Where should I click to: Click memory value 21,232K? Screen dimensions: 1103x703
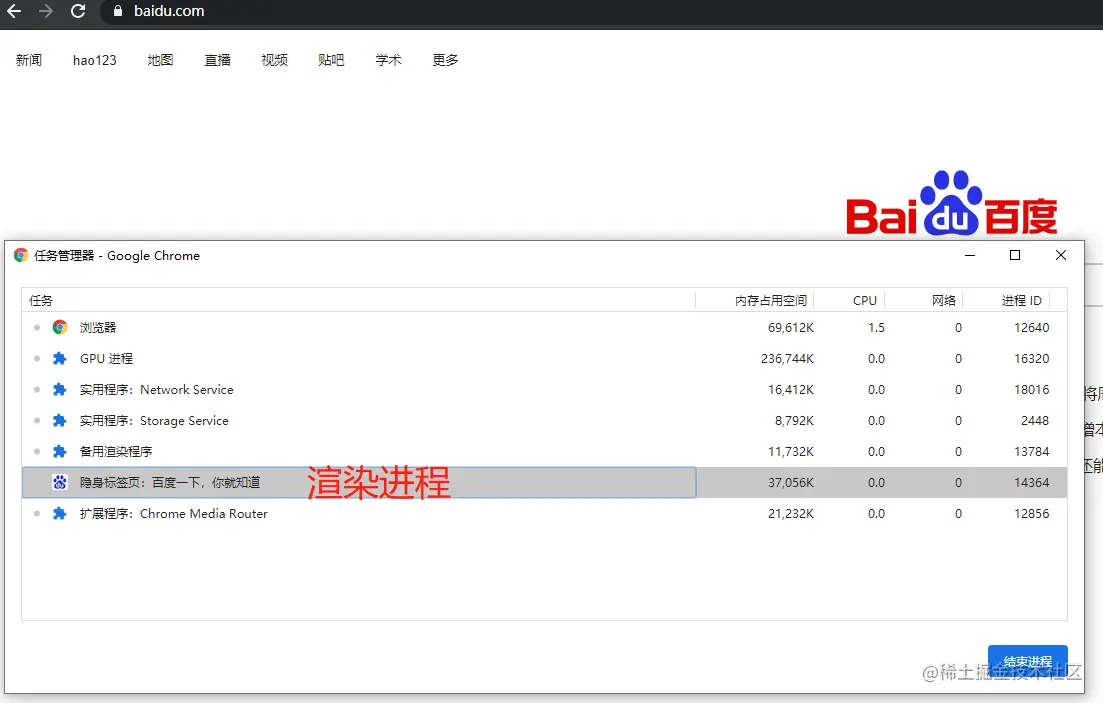click(791, 513)
